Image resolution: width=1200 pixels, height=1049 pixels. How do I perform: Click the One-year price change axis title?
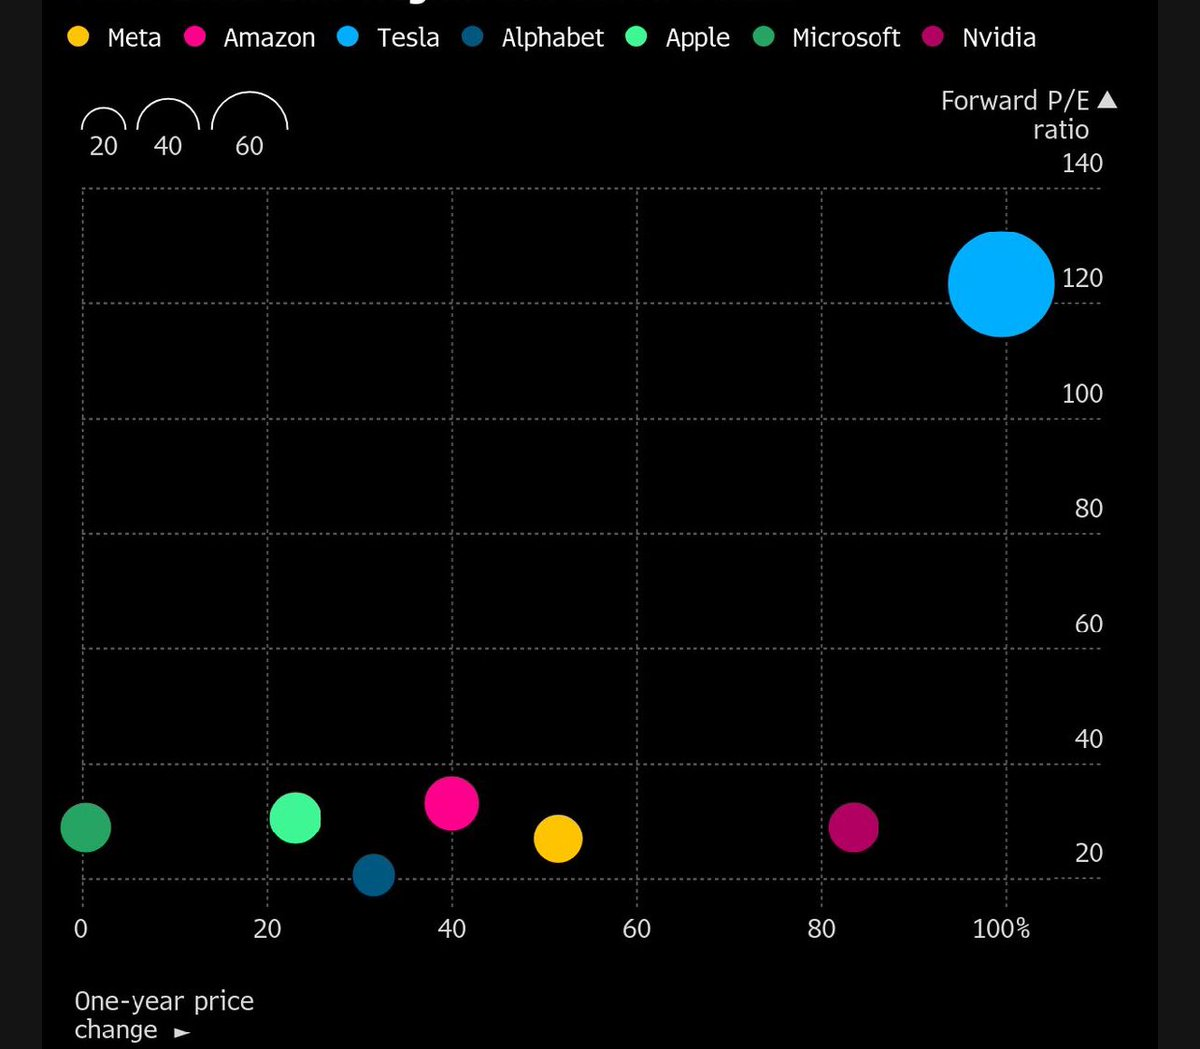click(x=164, y=1015)
